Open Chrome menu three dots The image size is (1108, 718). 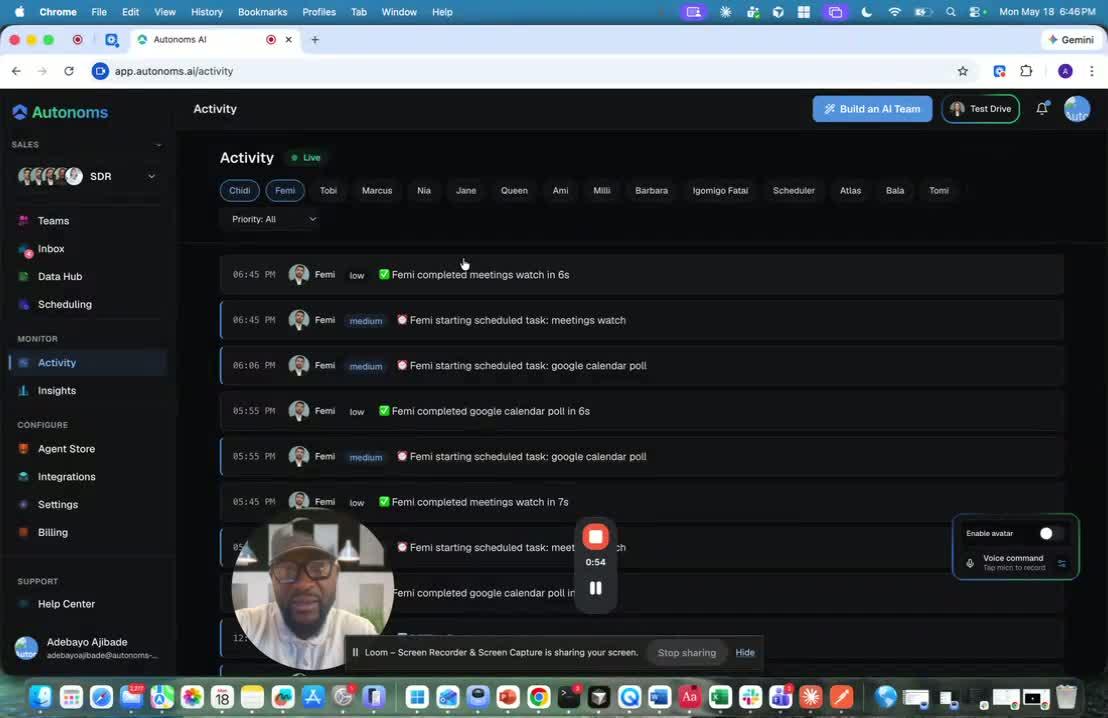pos(1092,71)
